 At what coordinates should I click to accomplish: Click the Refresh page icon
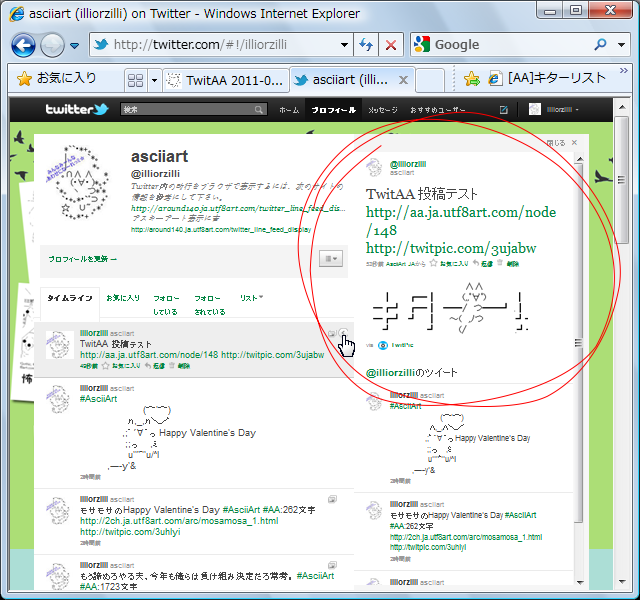(366, 44)
